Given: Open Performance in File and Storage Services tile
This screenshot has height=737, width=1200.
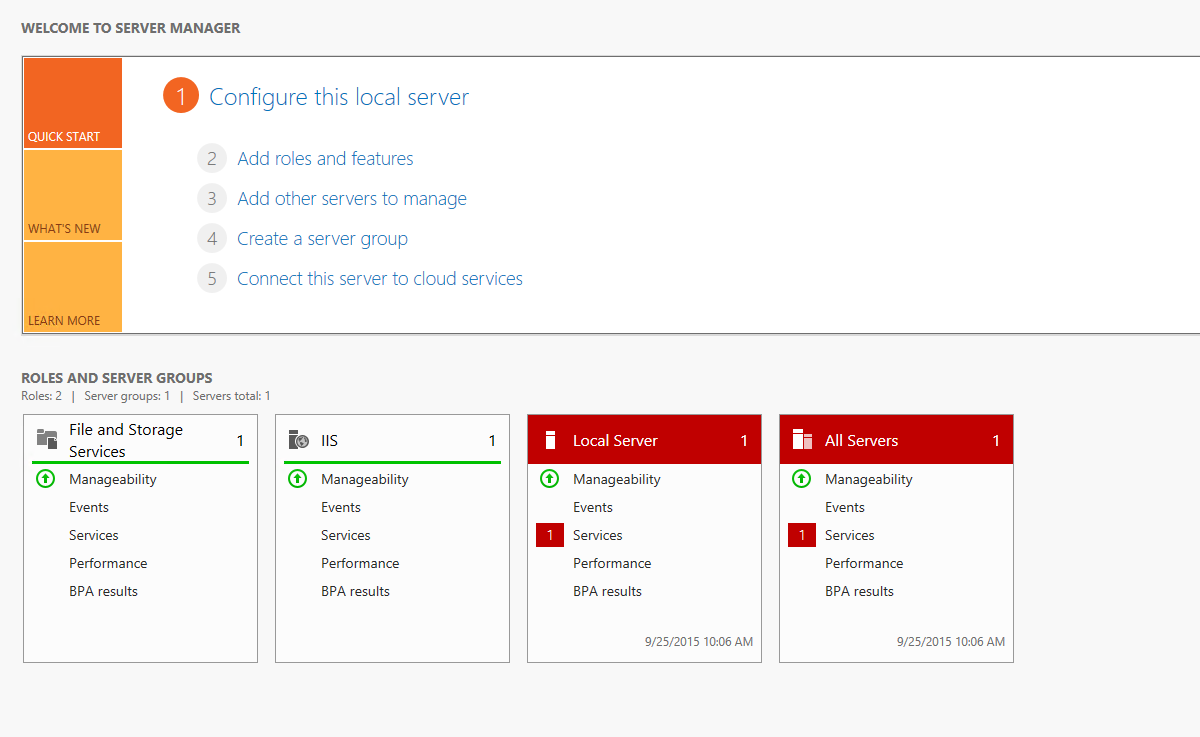Looking at the screenshot, I should [x=108, y=563].
